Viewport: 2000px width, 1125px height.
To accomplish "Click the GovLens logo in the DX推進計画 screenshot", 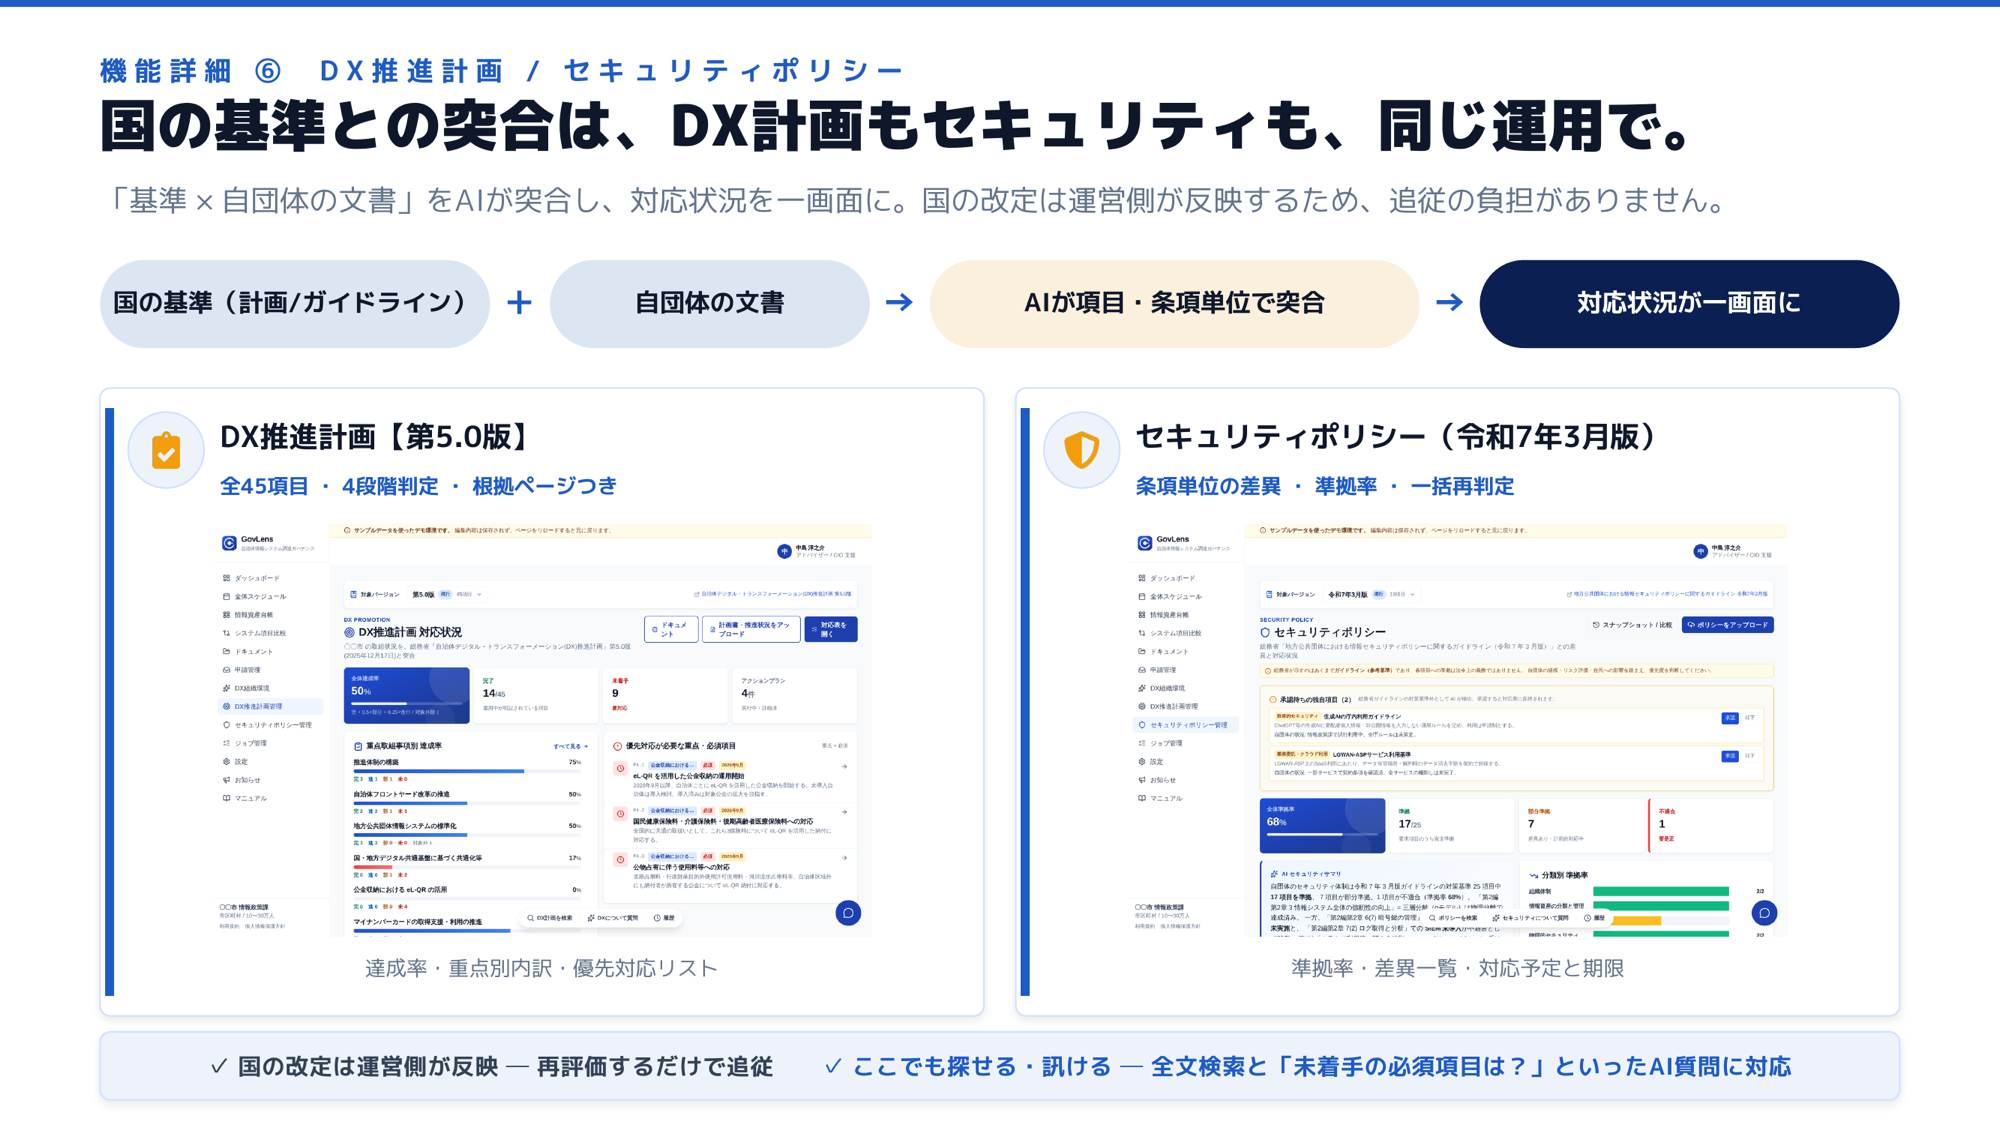I will coord(229,543).
